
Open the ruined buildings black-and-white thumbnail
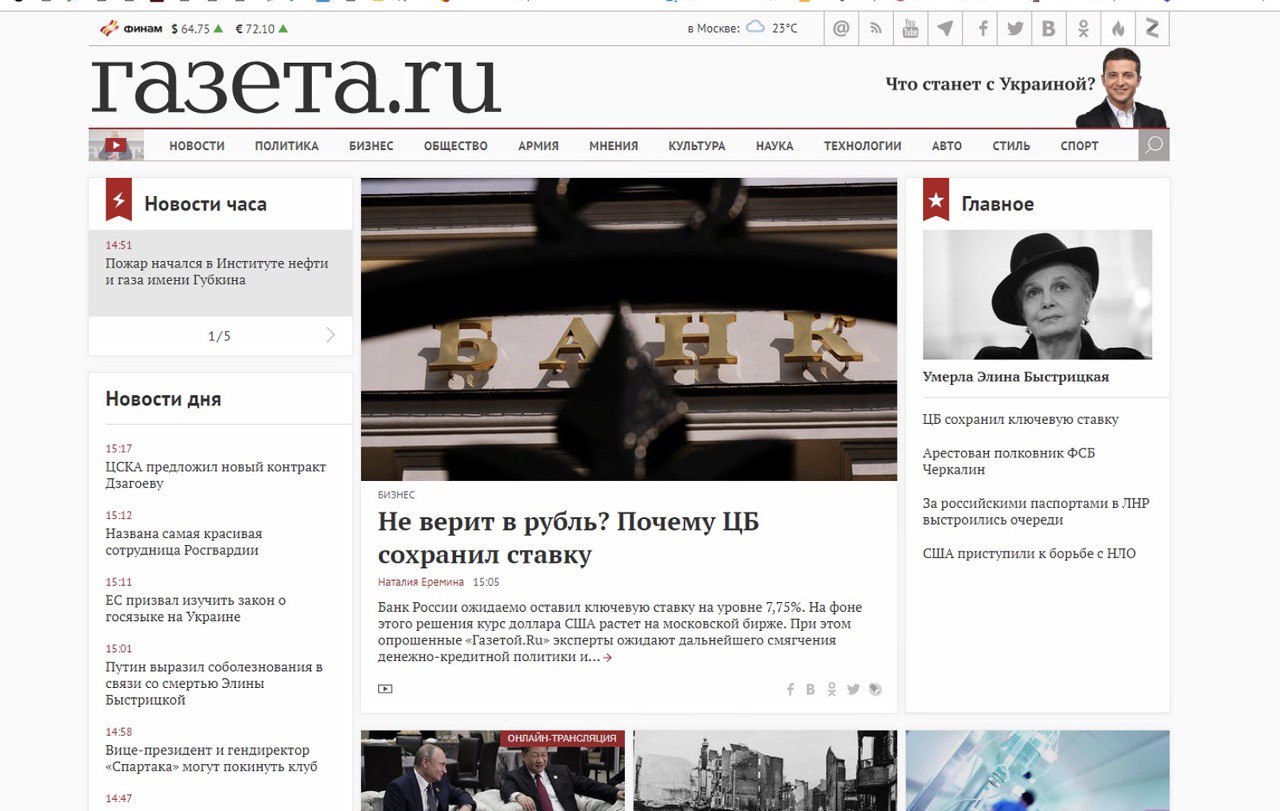pyautogui.click(x=765, y=771)
